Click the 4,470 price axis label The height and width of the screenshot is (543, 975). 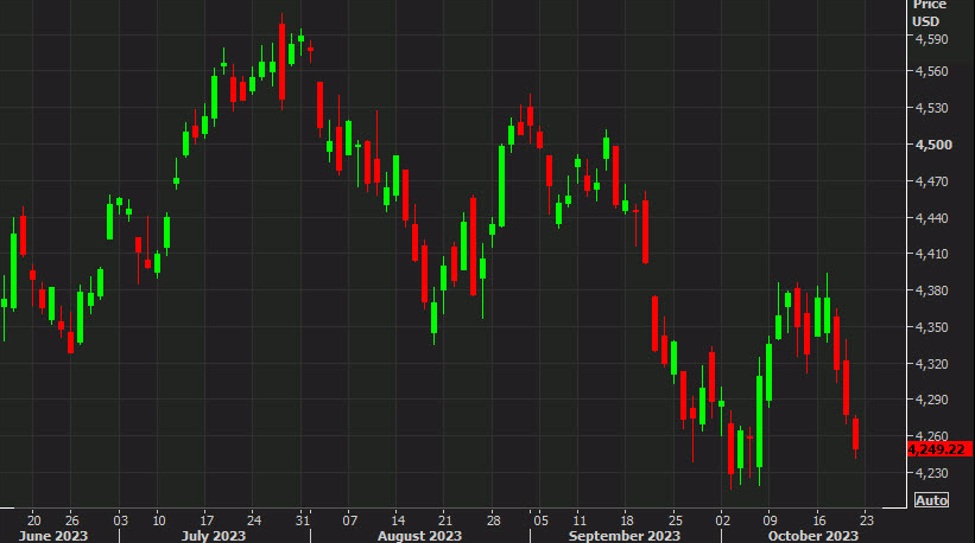click(x=931, y=182)
